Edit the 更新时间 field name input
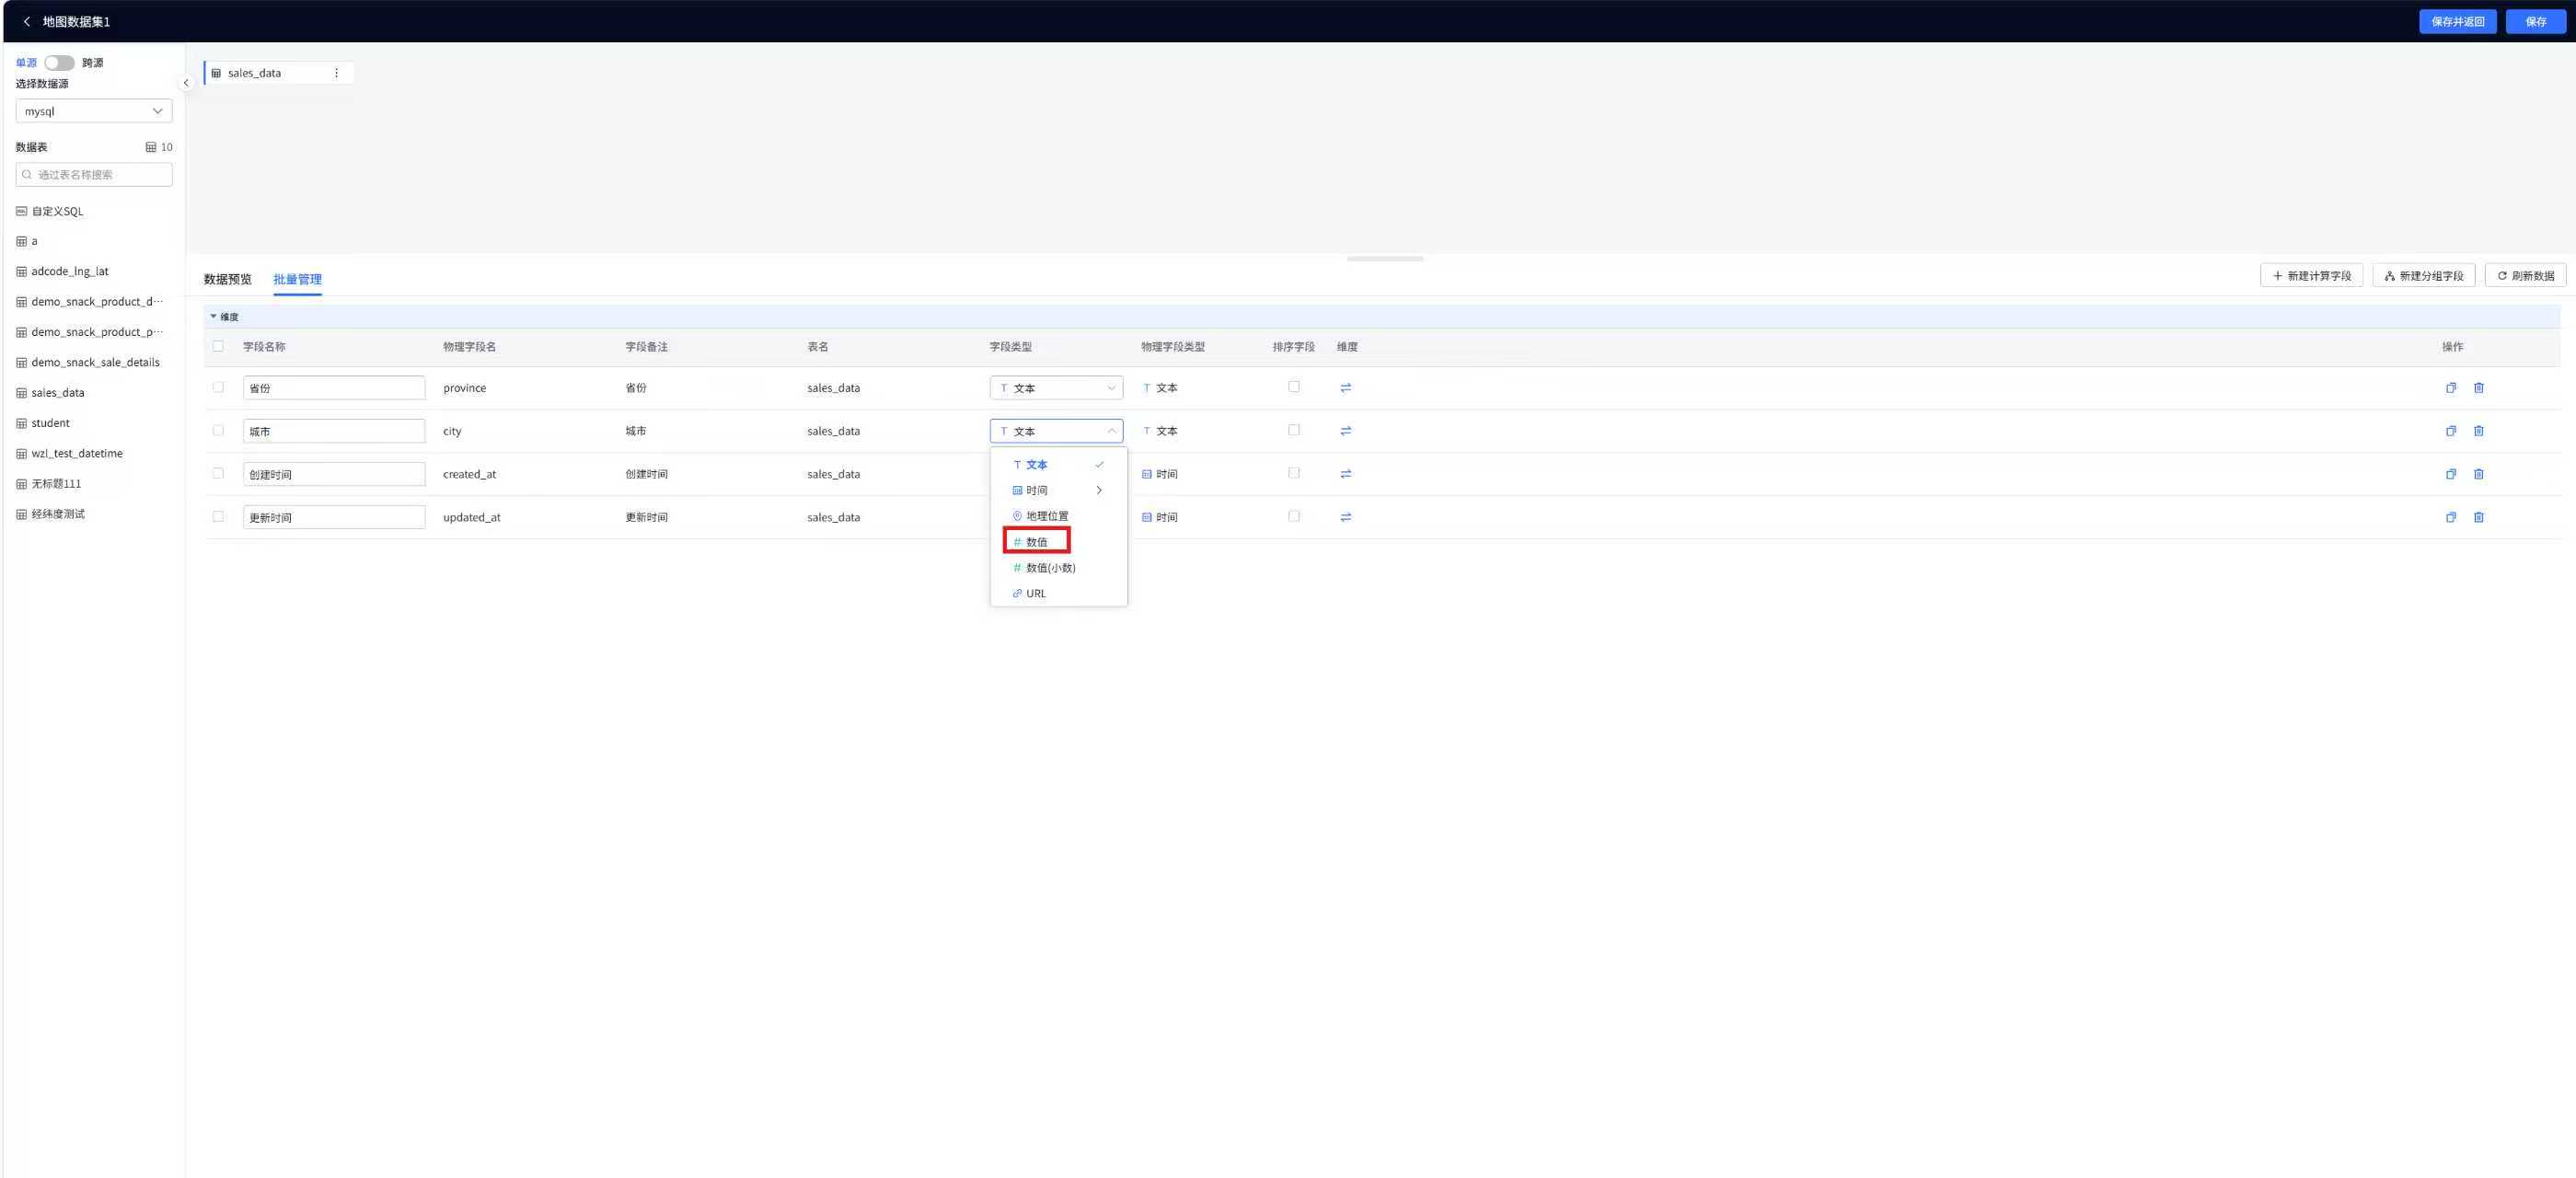The width and height of the screenshot is (2576, 1178). 334,517
